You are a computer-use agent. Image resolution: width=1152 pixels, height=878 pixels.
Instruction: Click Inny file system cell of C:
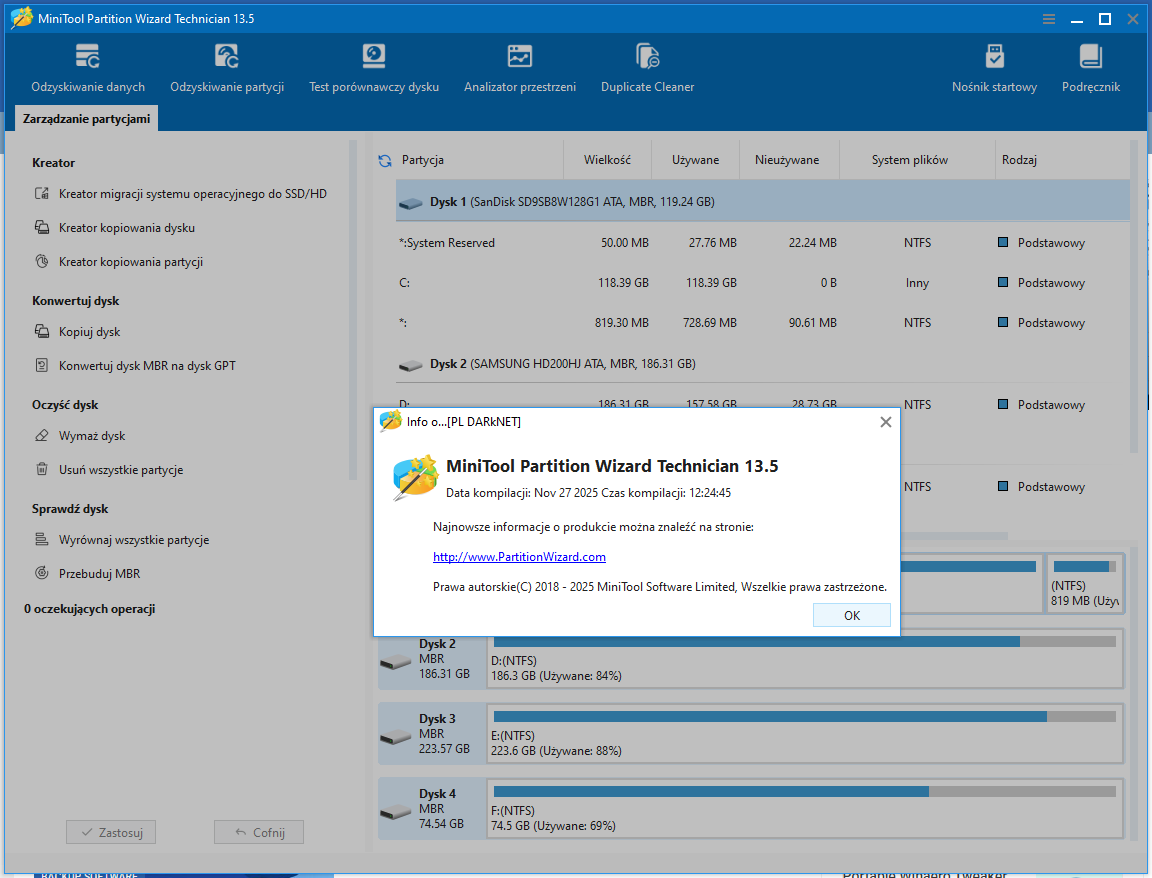tap(917, 283)
